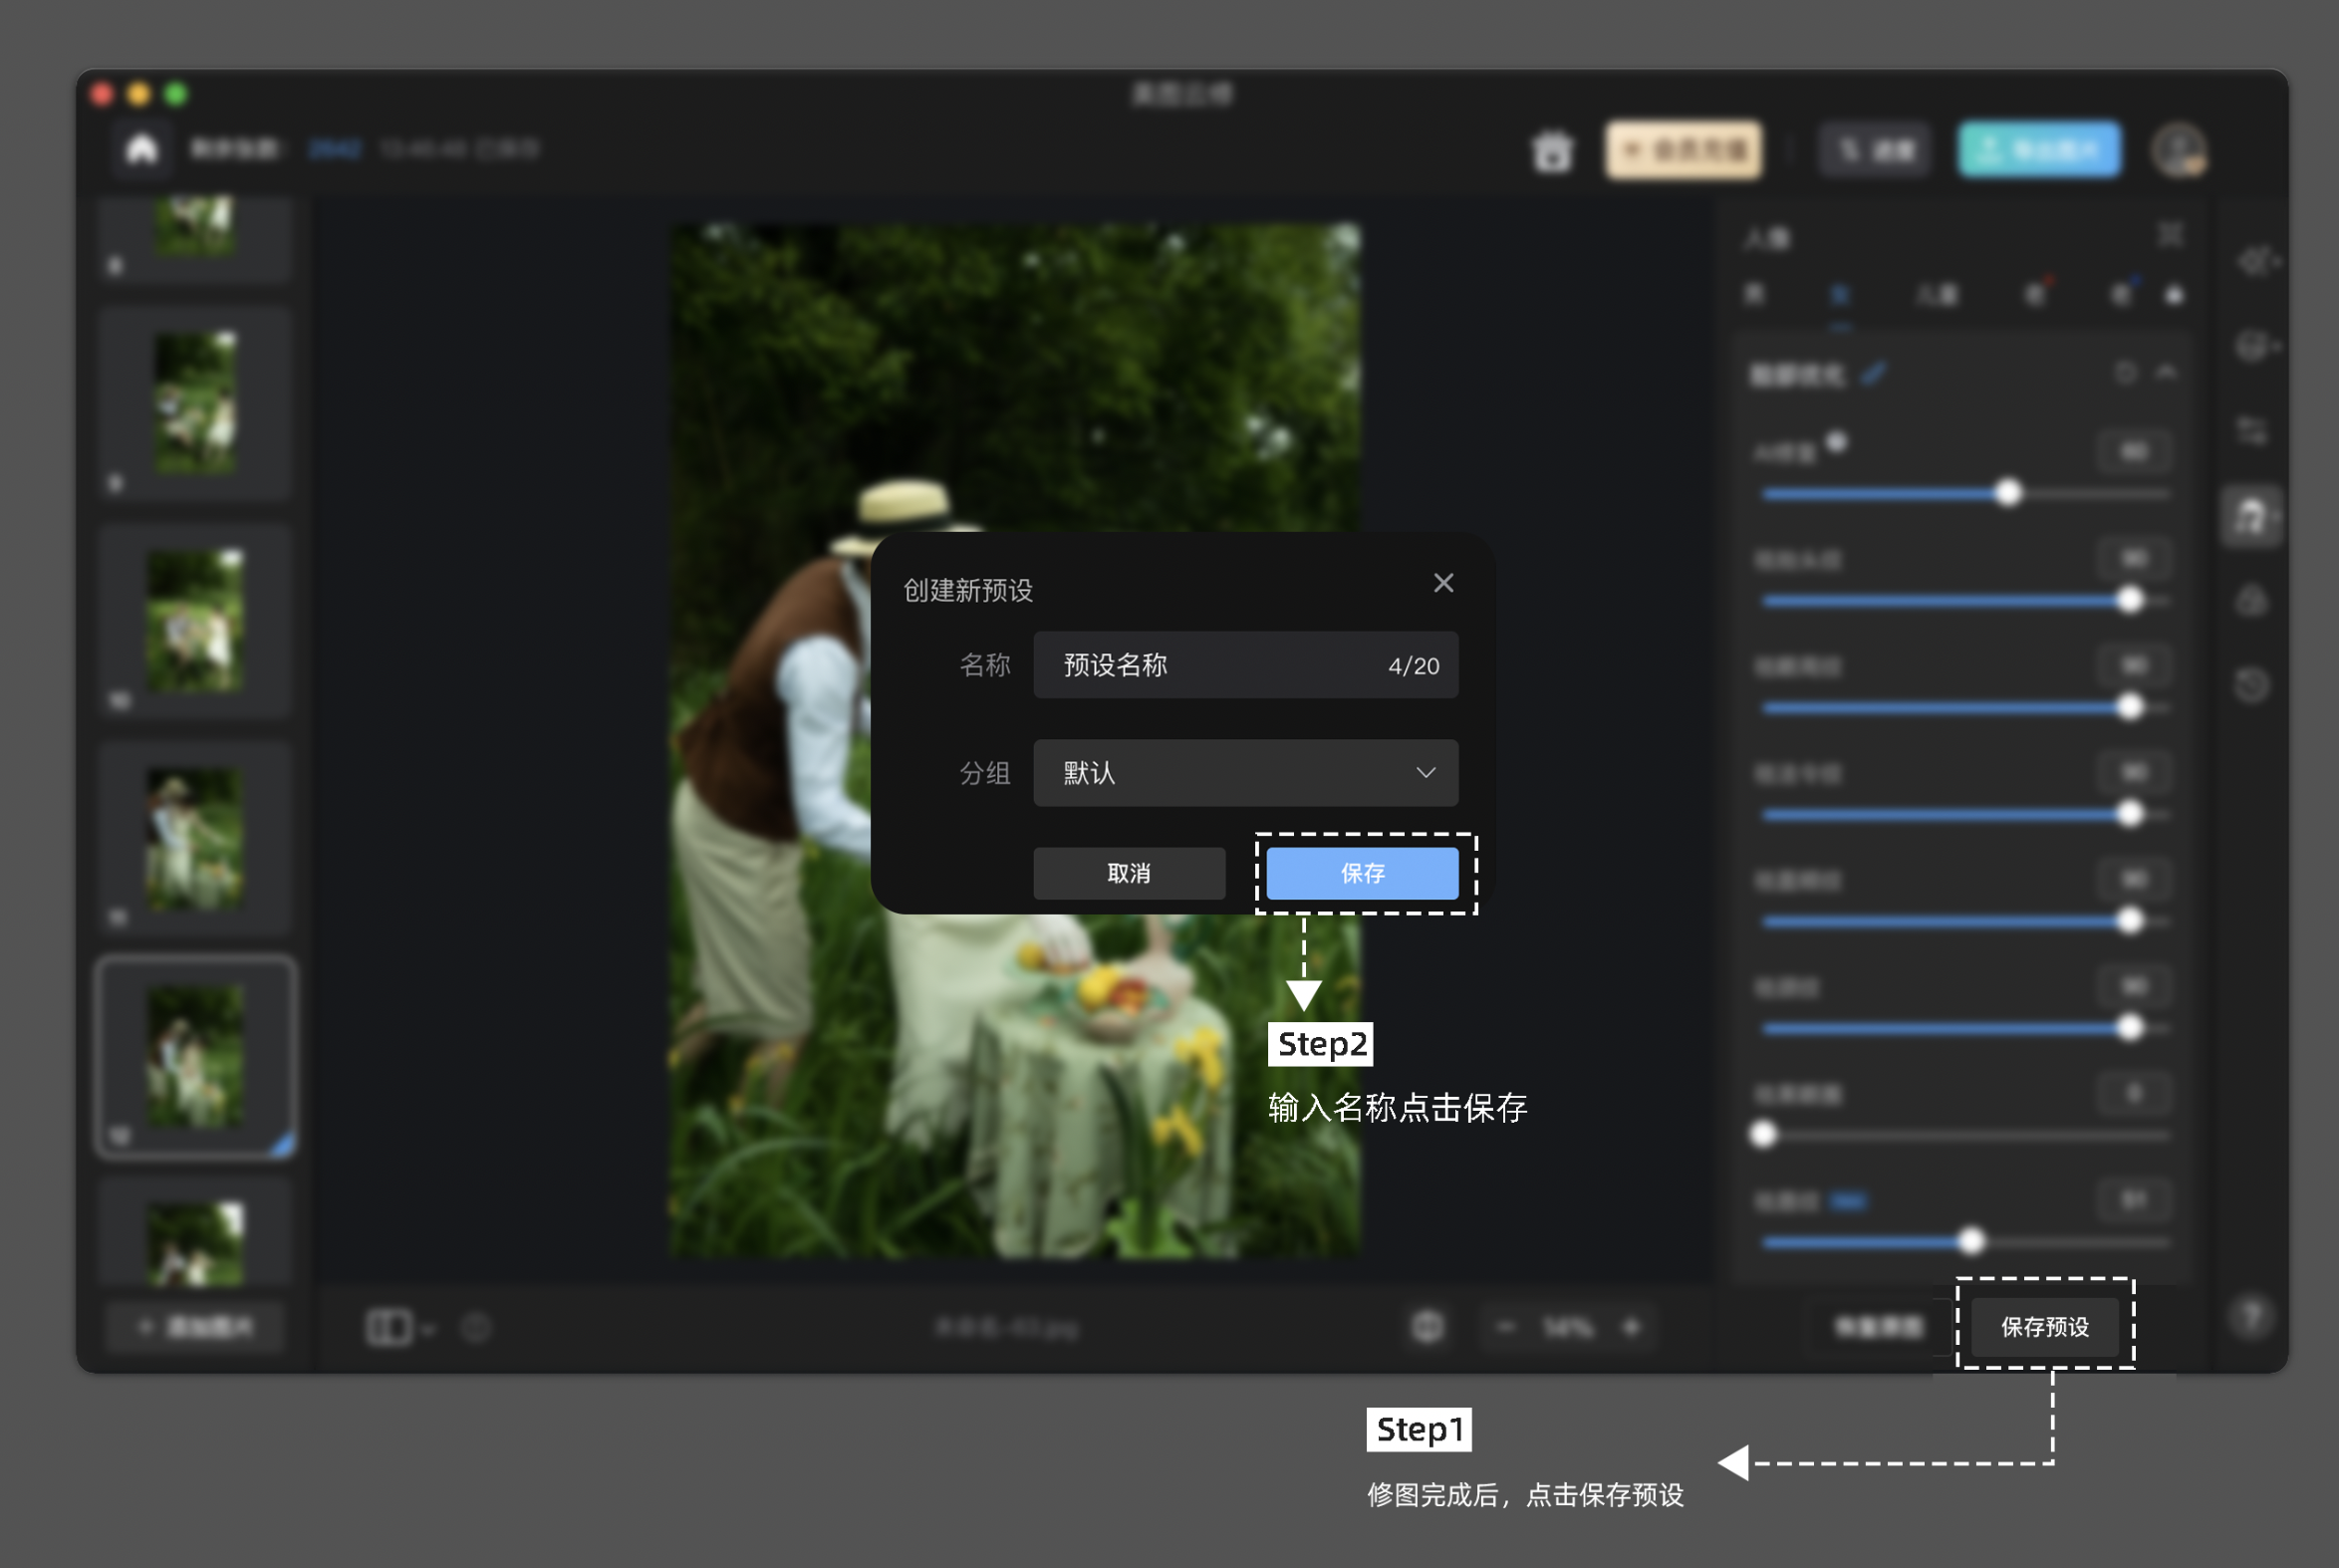Open the 分组 默认 dropdown
The image size is (2339, 1568).
point(1245,773)
